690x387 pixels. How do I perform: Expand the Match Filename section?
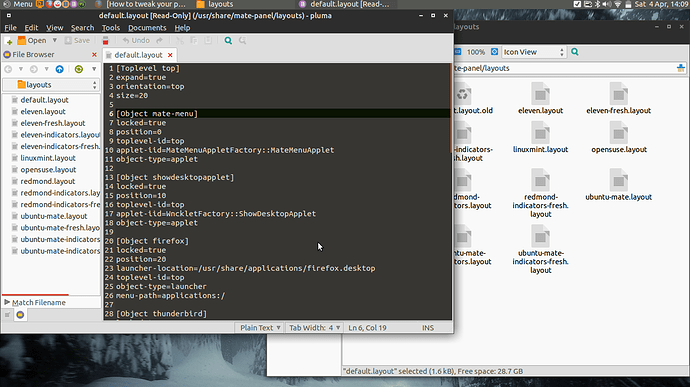coord(35,302)
